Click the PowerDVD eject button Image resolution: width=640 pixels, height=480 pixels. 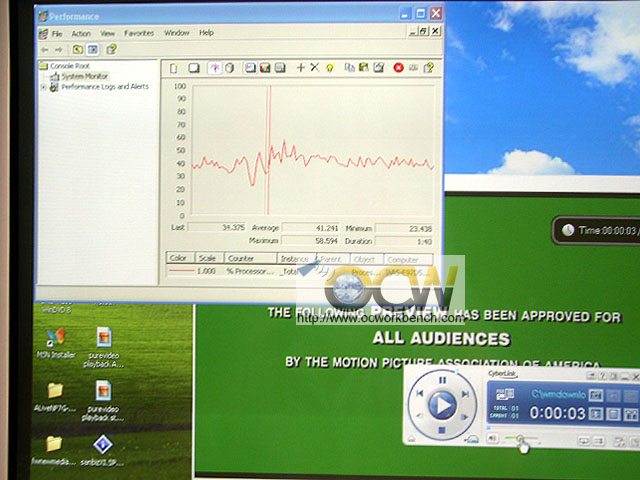coord(411,439)
